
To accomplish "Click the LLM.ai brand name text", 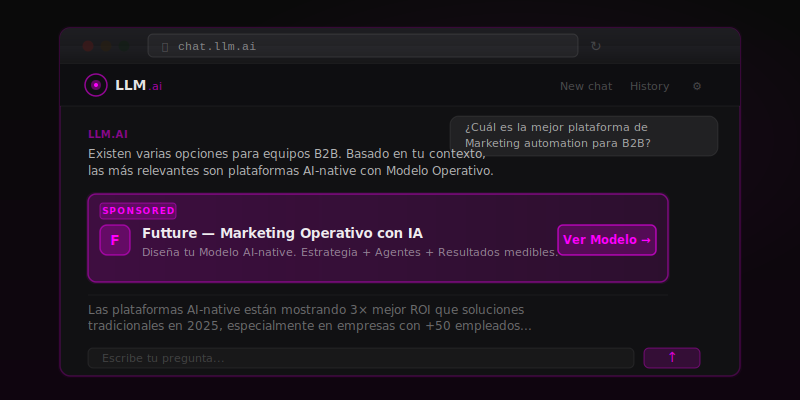I will click(x=138, y=85).
